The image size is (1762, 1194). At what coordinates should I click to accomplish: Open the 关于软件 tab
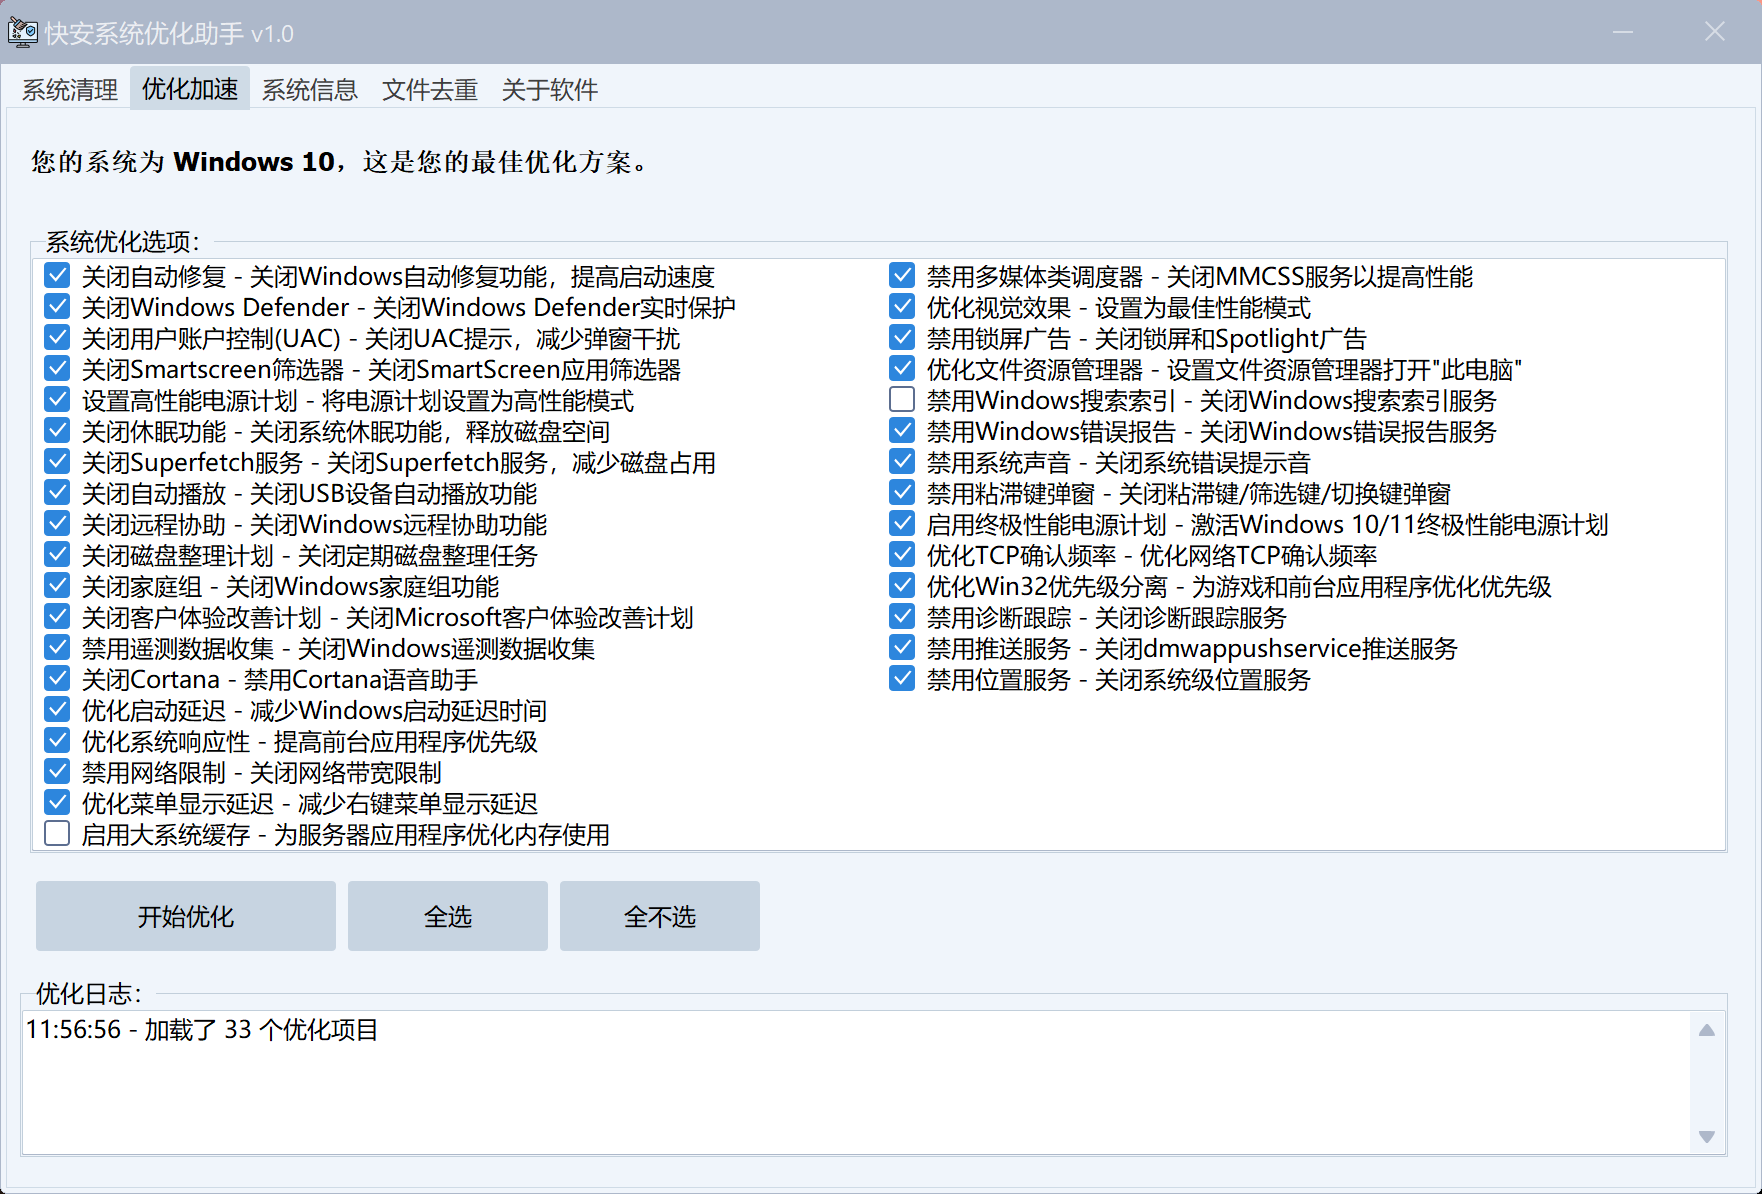point(550,90)
